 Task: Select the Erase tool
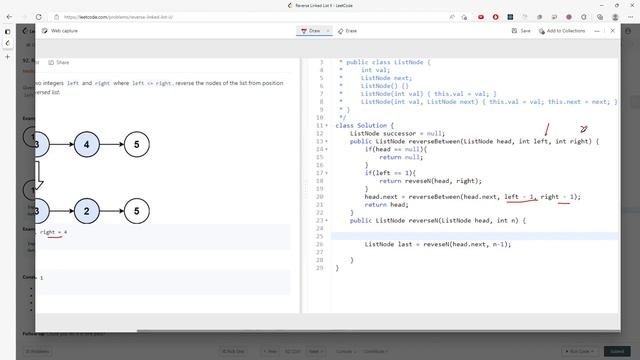click(347, 31)
